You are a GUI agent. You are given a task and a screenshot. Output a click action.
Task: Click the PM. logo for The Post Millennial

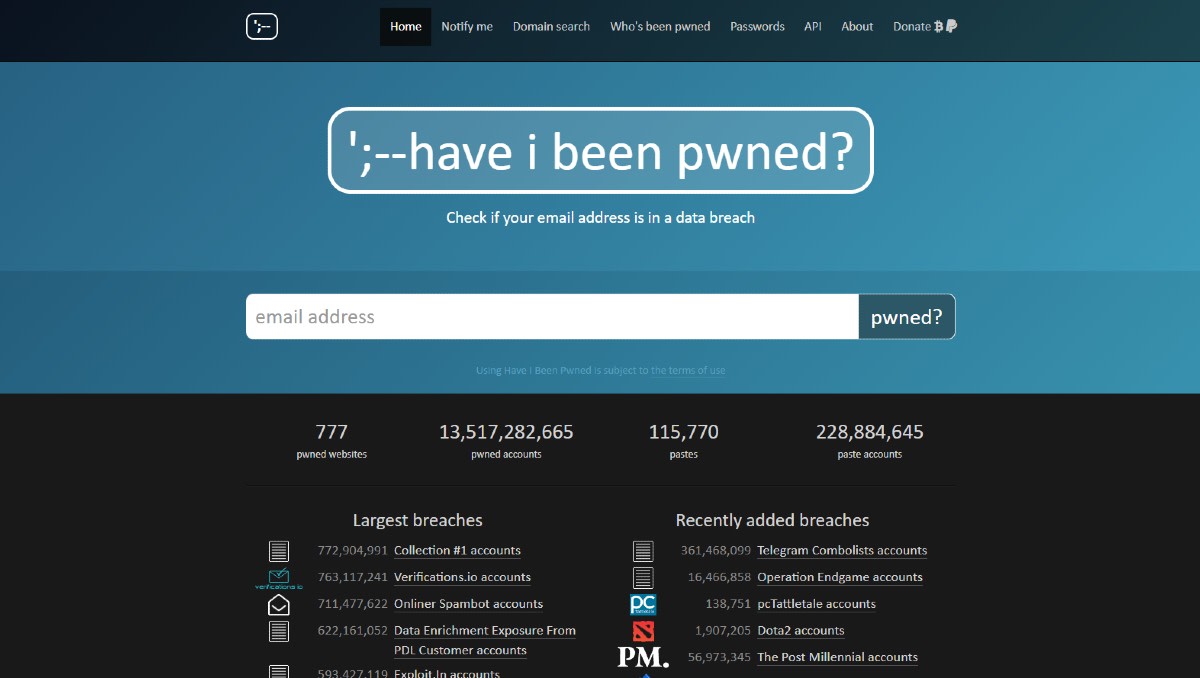640,657
